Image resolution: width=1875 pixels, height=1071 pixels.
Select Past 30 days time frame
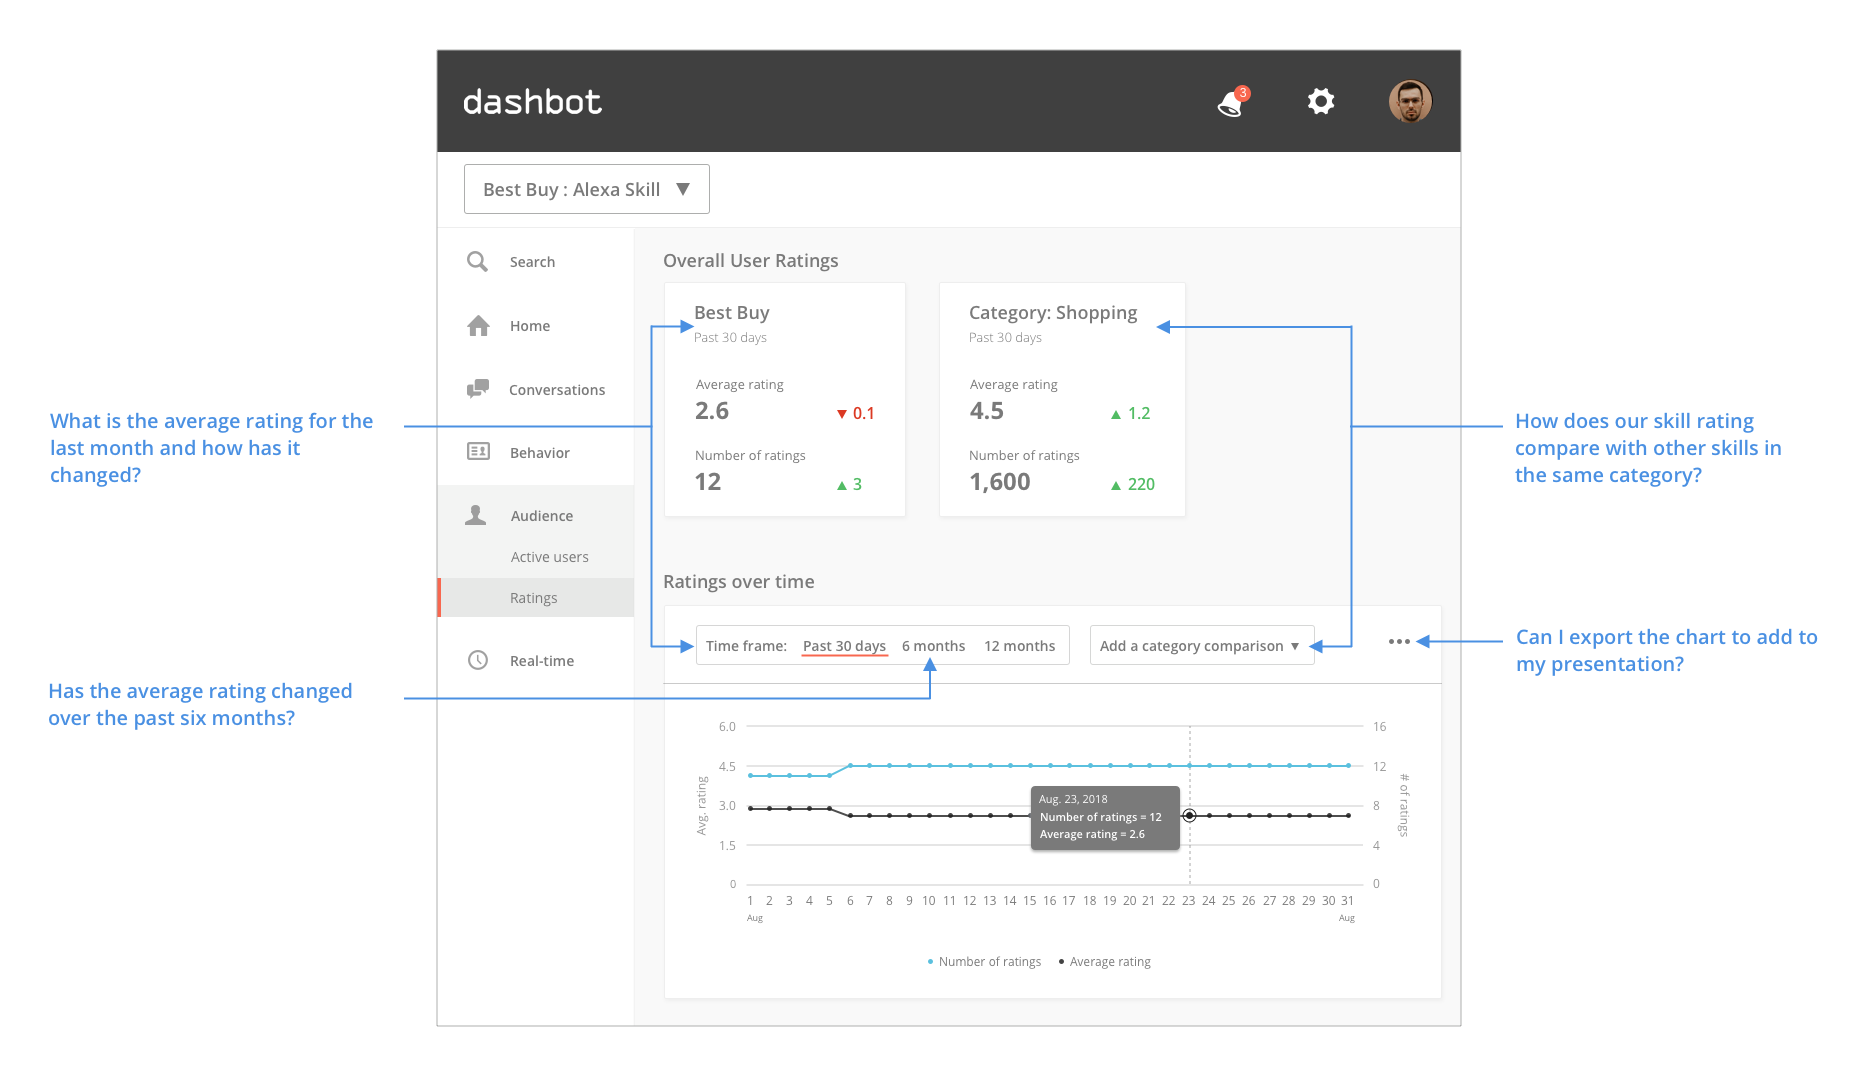(x=844, y=646)
